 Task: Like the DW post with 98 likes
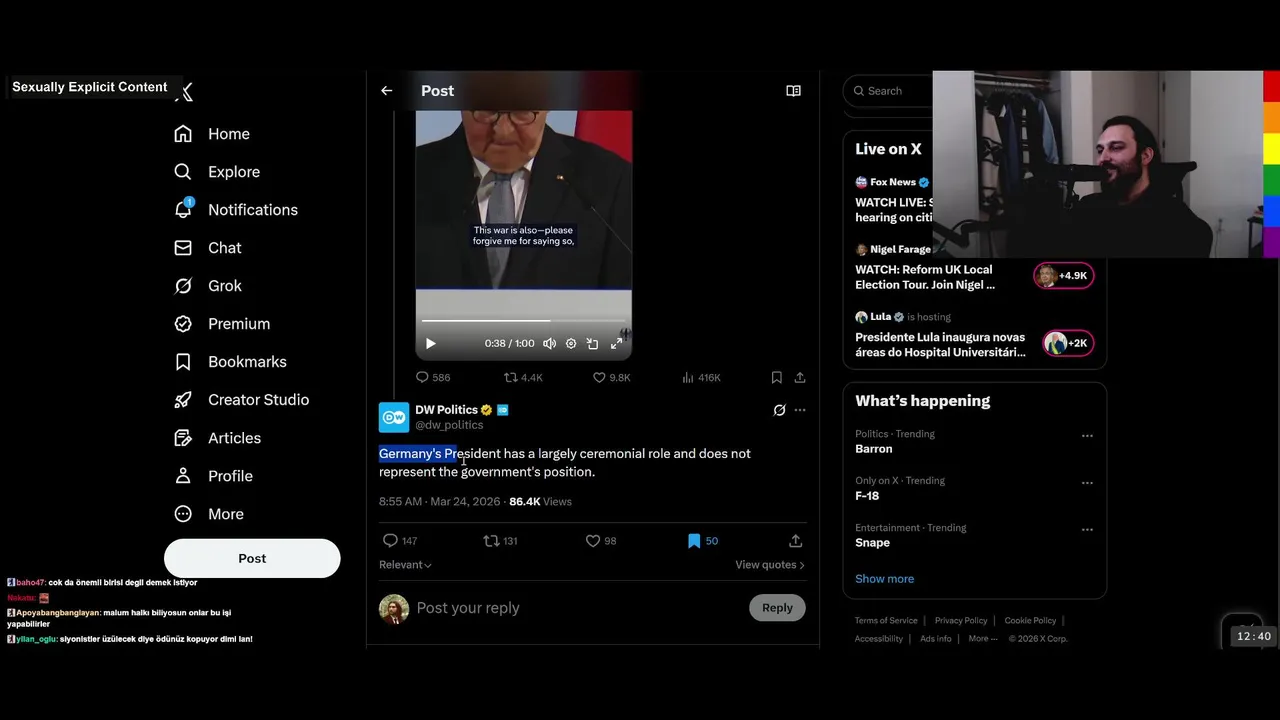click(601, 541)
